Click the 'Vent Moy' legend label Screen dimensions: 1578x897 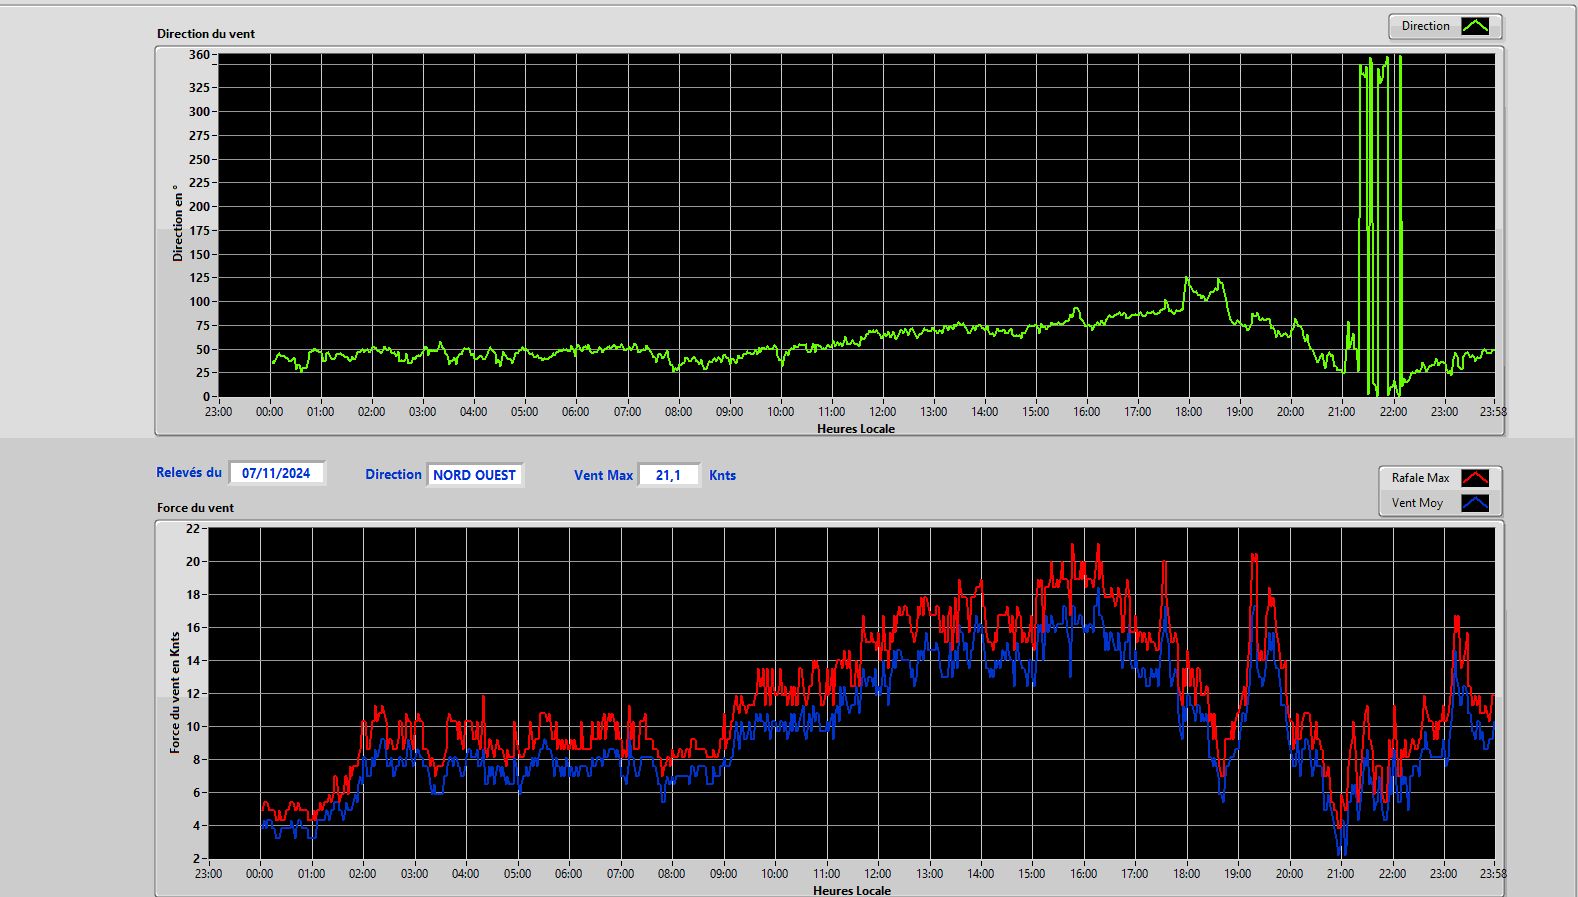[x=1417, y=503]
